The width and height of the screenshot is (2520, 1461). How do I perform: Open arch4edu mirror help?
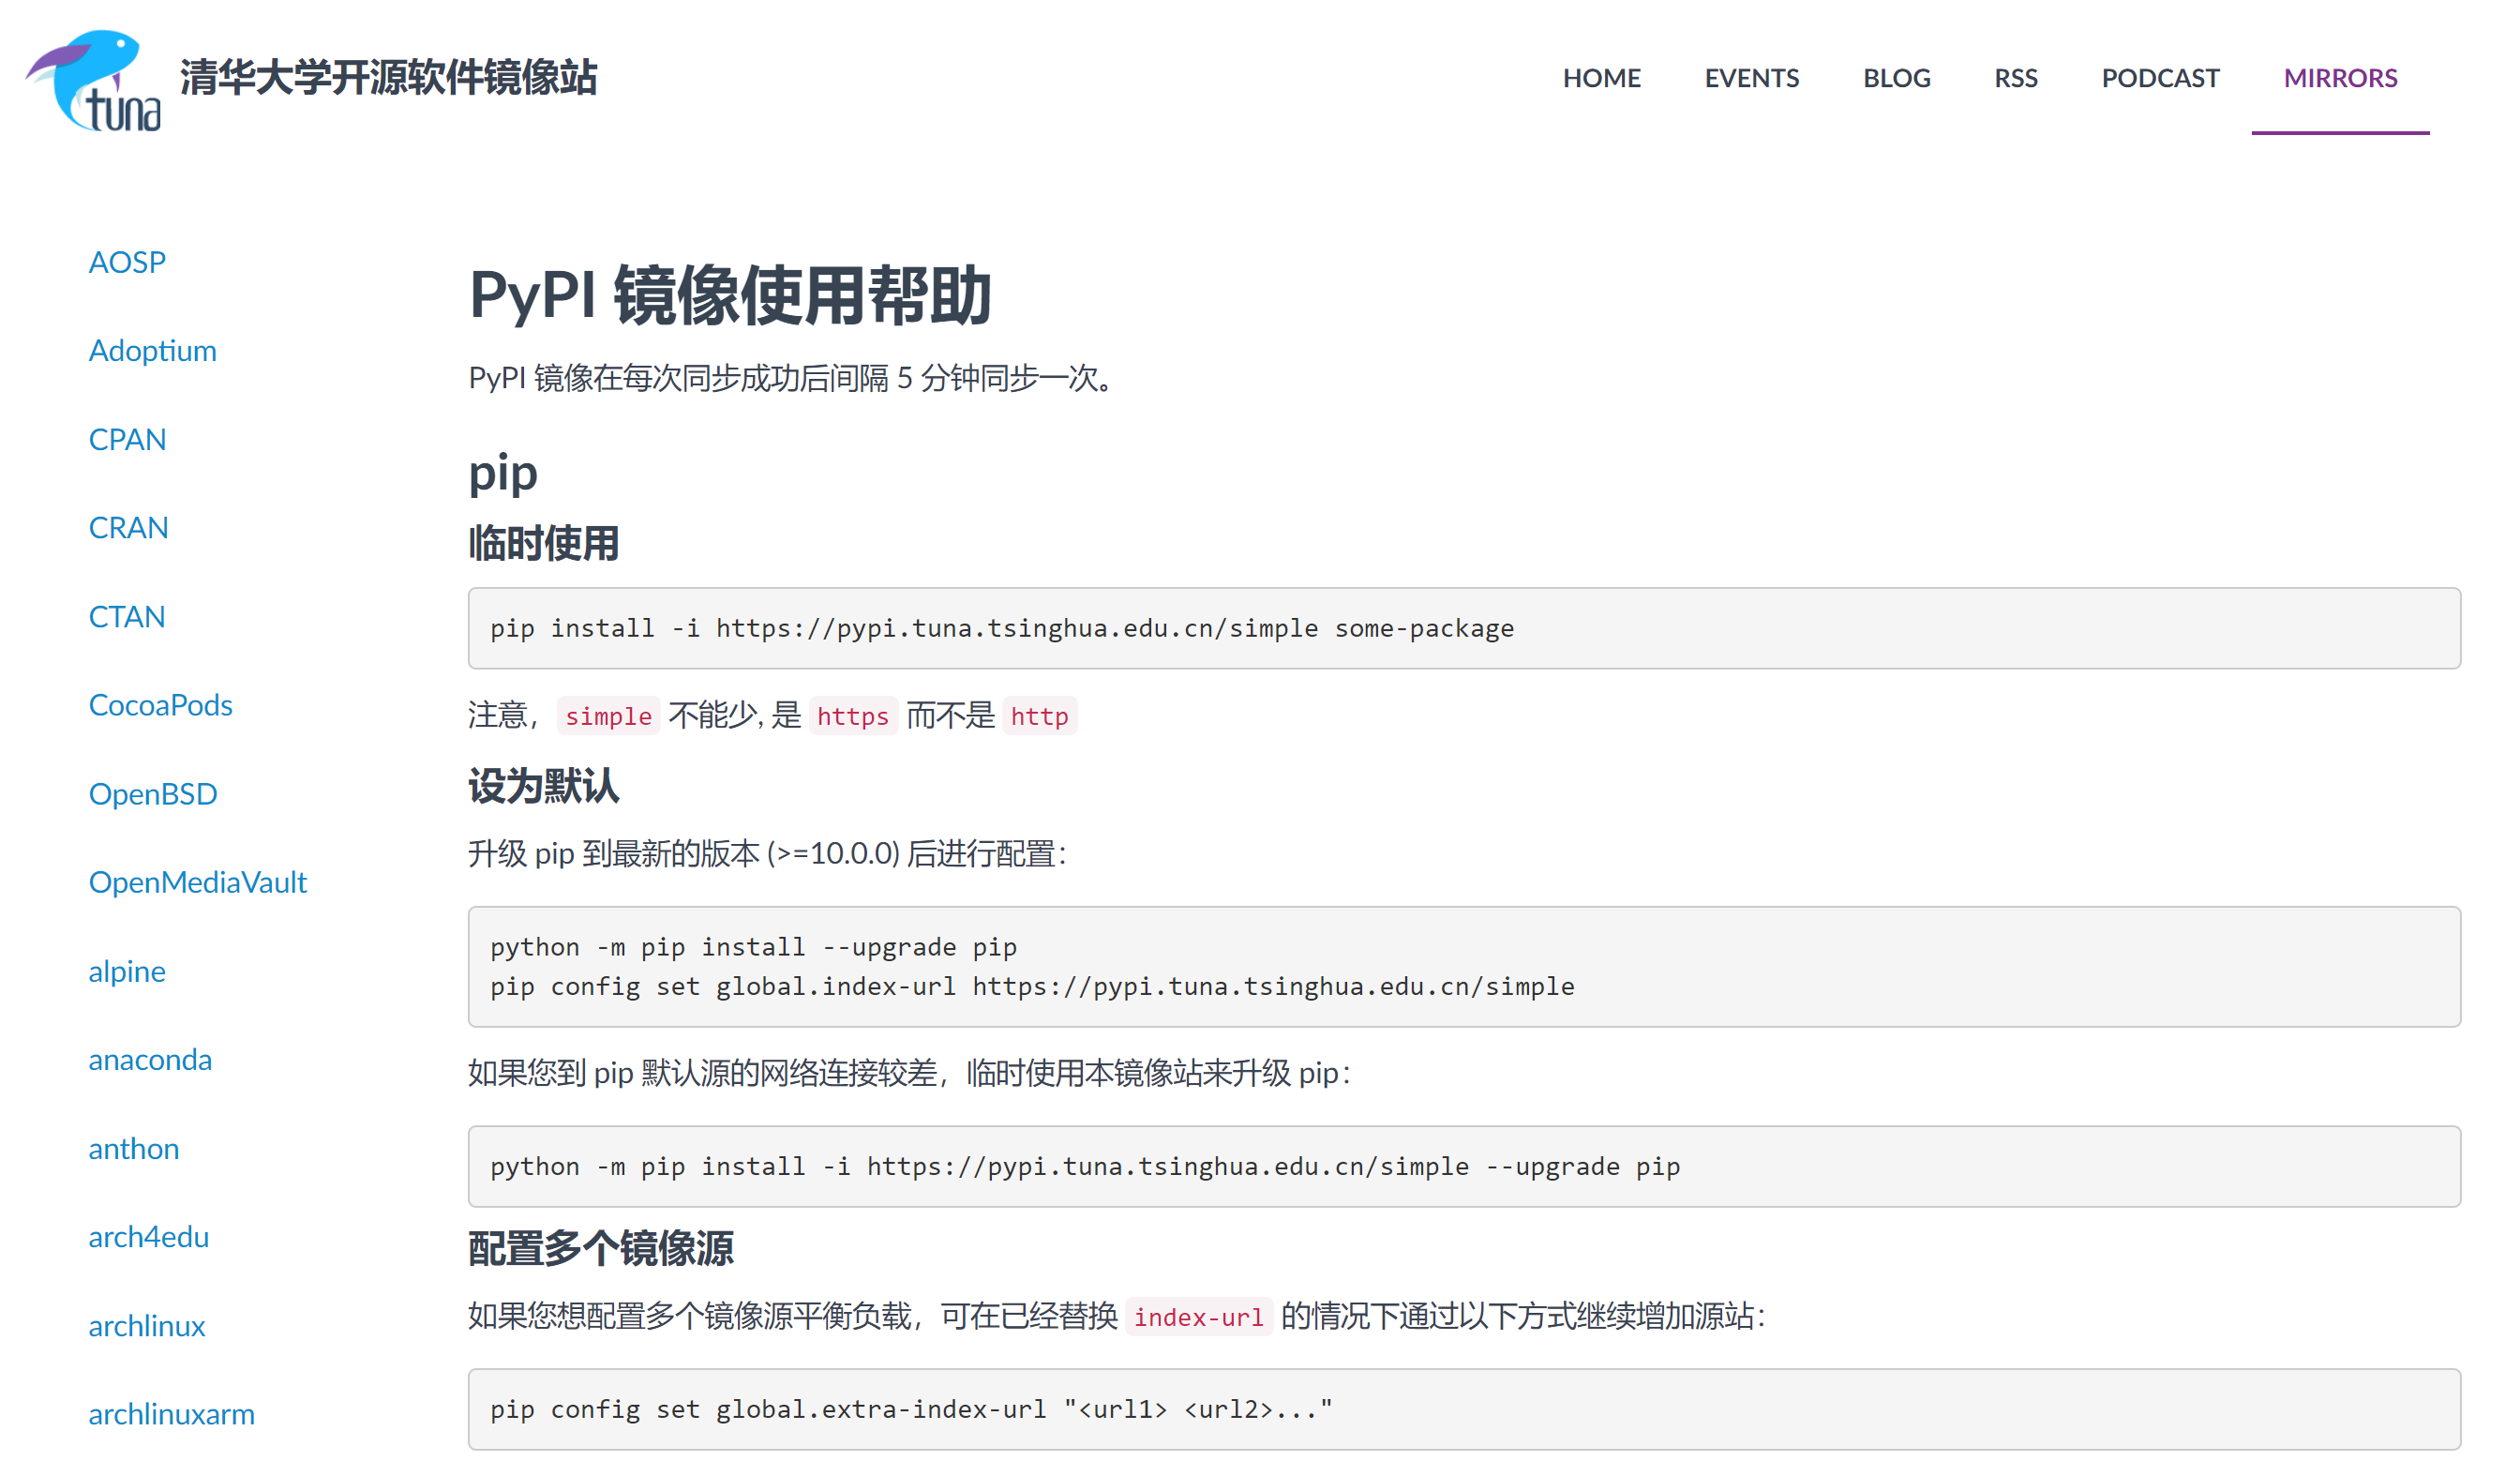click(149, 1237)
